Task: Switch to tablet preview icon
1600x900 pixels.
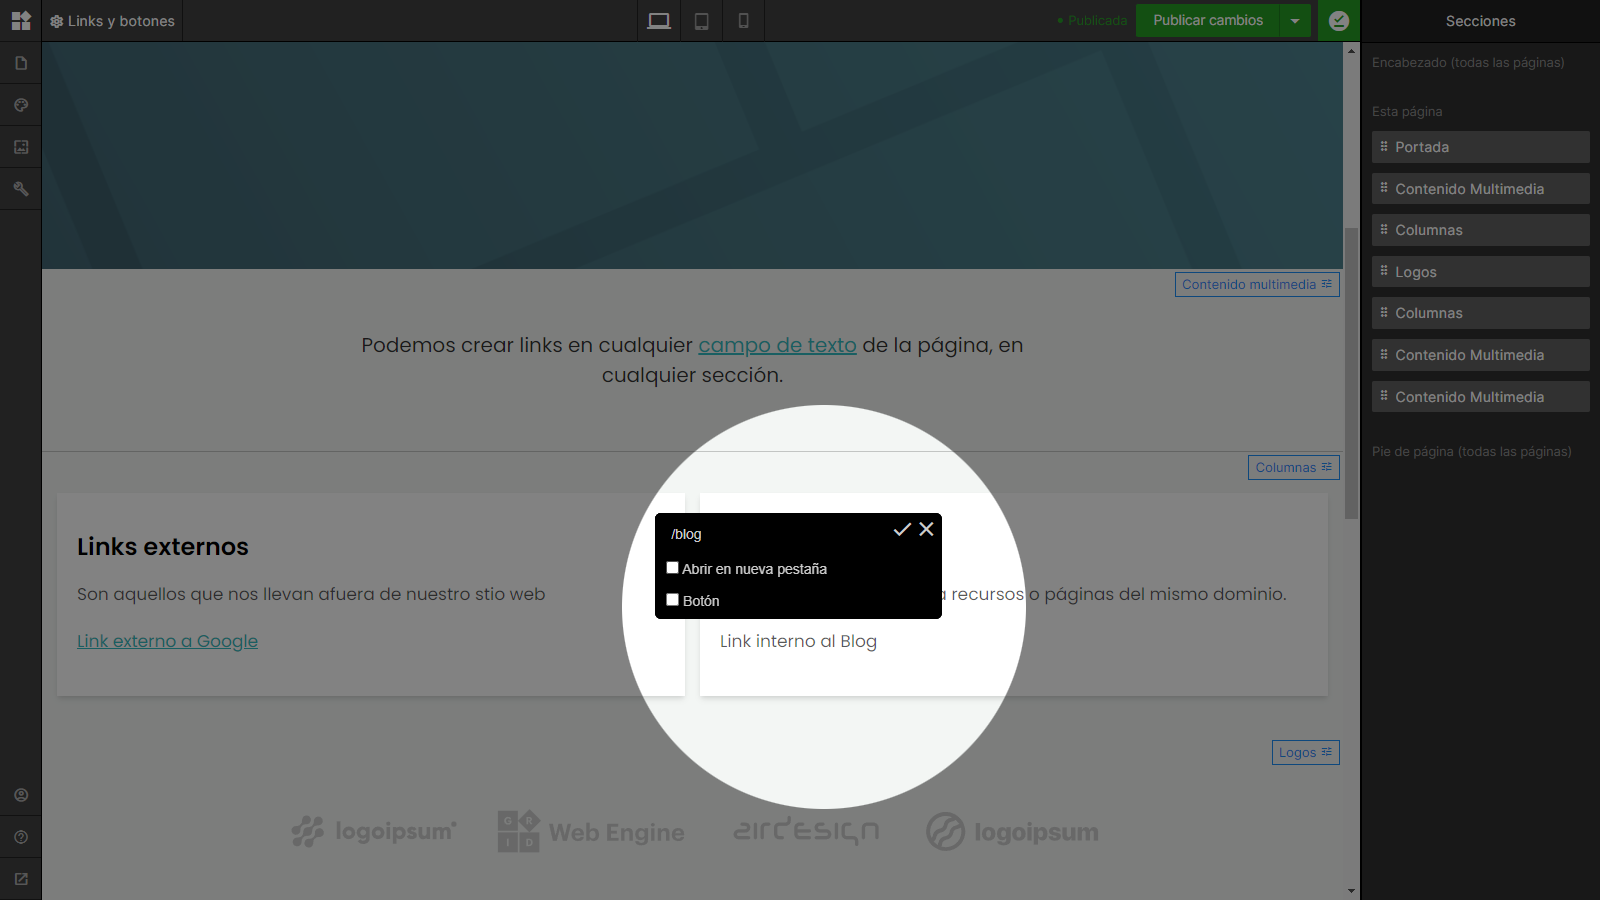Action: (x=702, y=21)
